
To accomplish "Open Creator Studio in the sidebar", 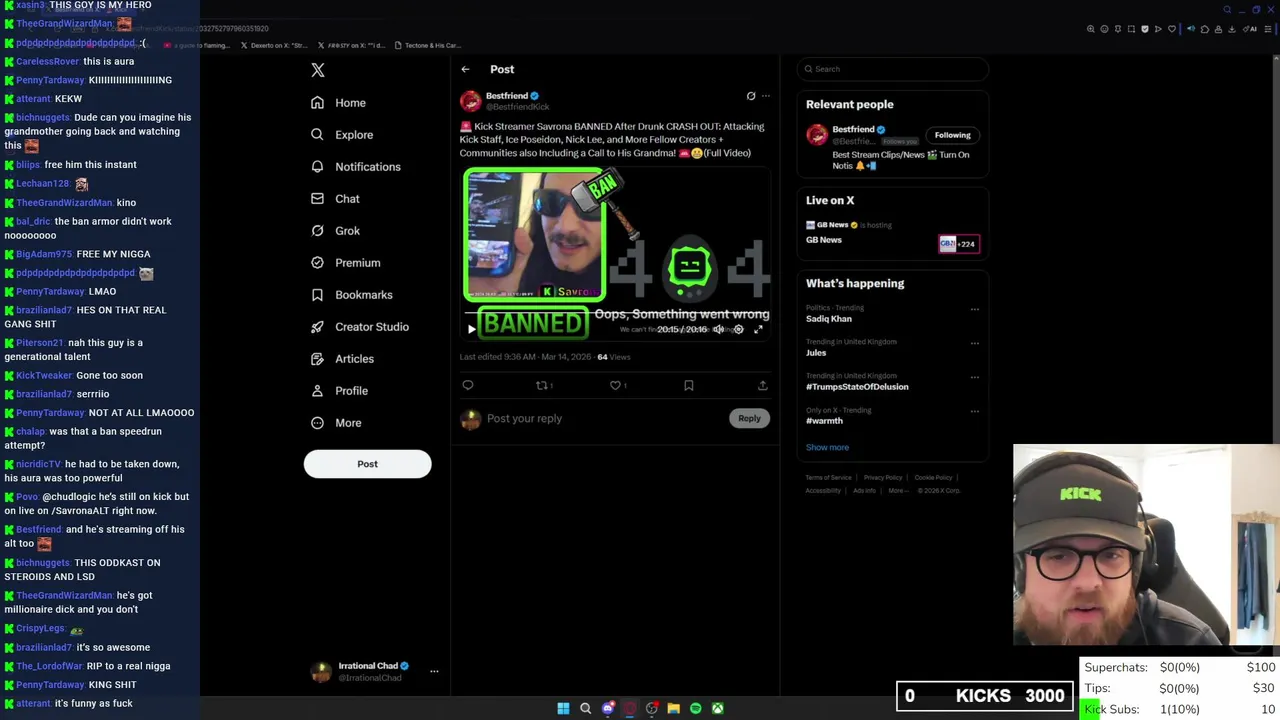I will (359, 327).
